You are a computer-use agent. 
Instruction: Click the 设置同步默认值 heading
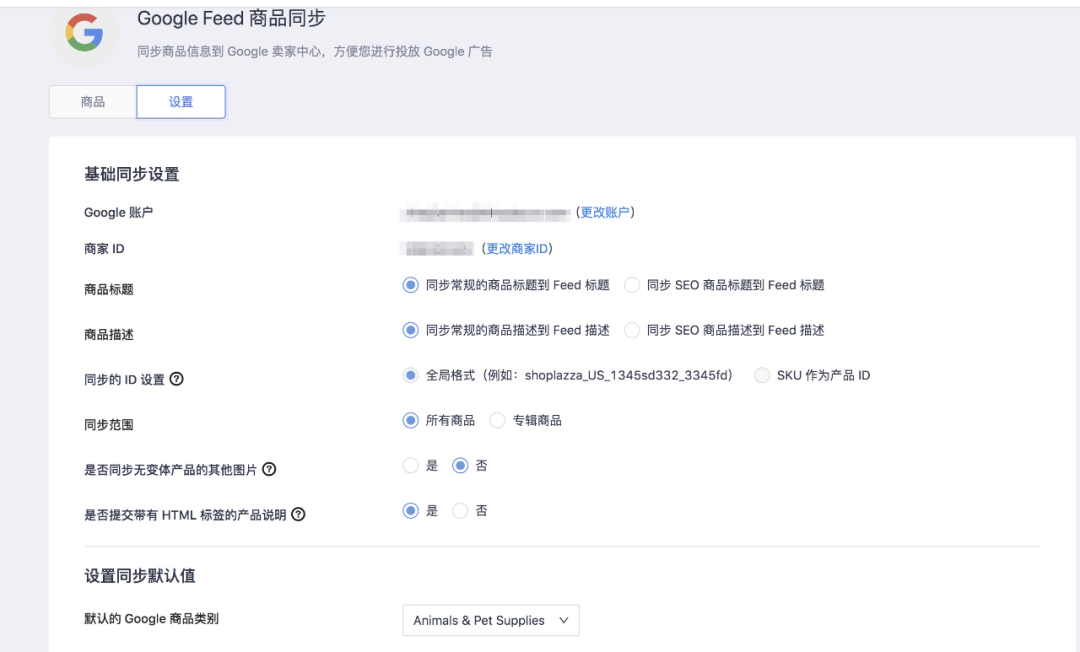[140, 576]
